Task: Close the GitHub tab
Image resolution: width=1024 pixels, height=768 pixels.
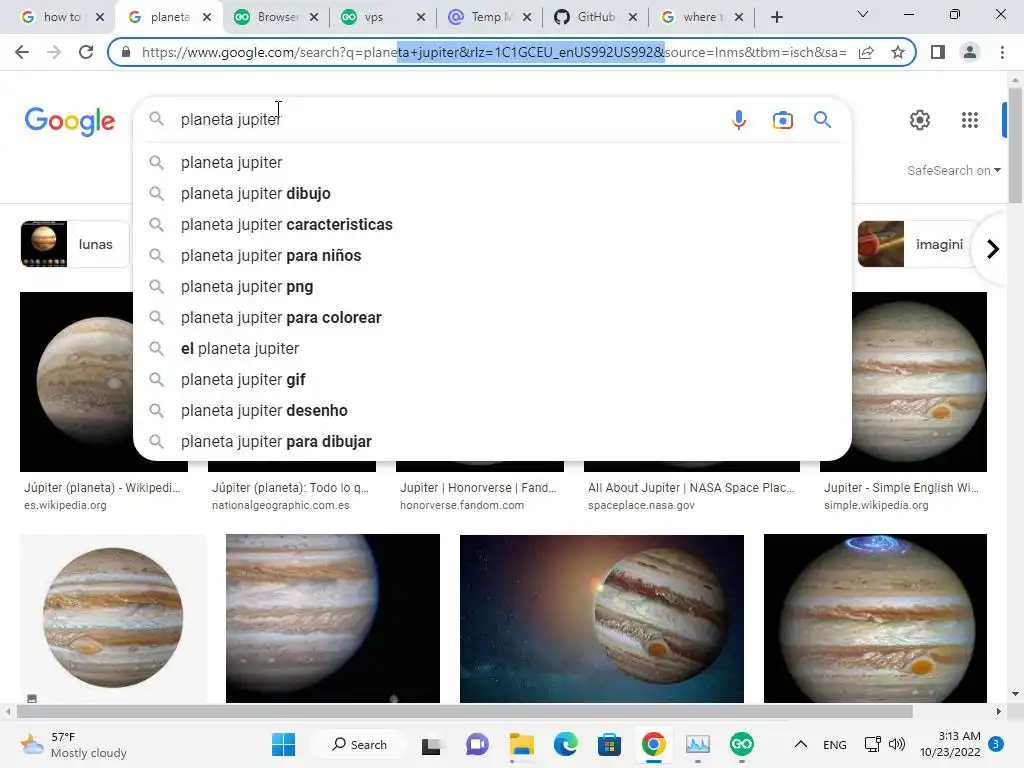Action: pos(633,17)
